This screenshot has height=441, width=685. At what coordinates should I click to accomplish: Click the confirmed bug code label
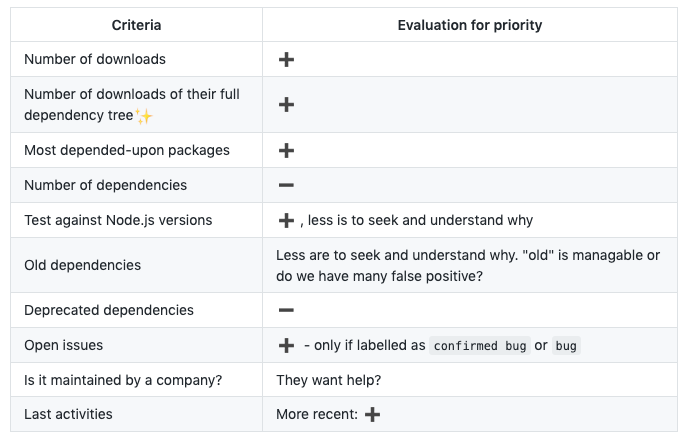click(x=479, y=346)
